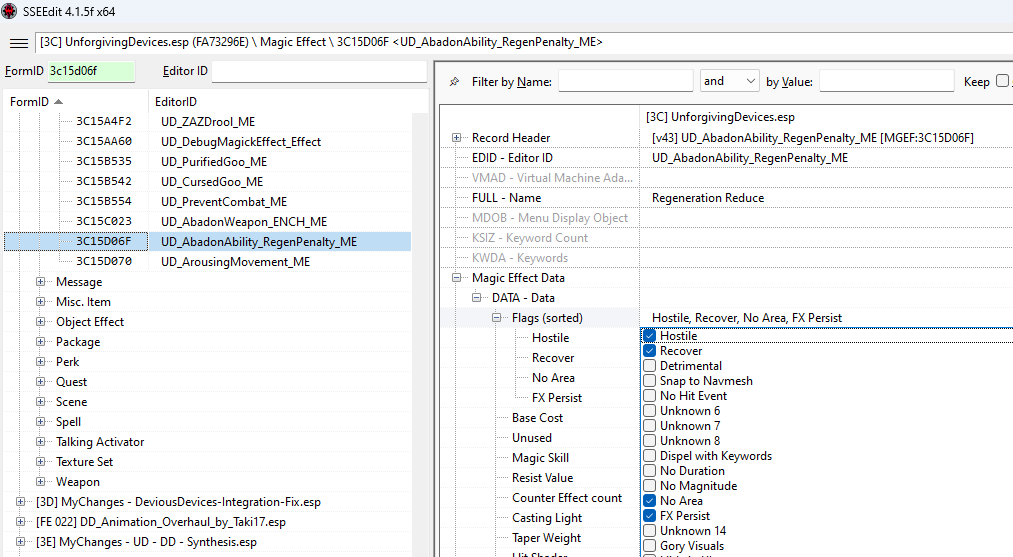Click the Editor ID search field
This screenshot has width=1013, height=557.
click(x=319, y=71)
